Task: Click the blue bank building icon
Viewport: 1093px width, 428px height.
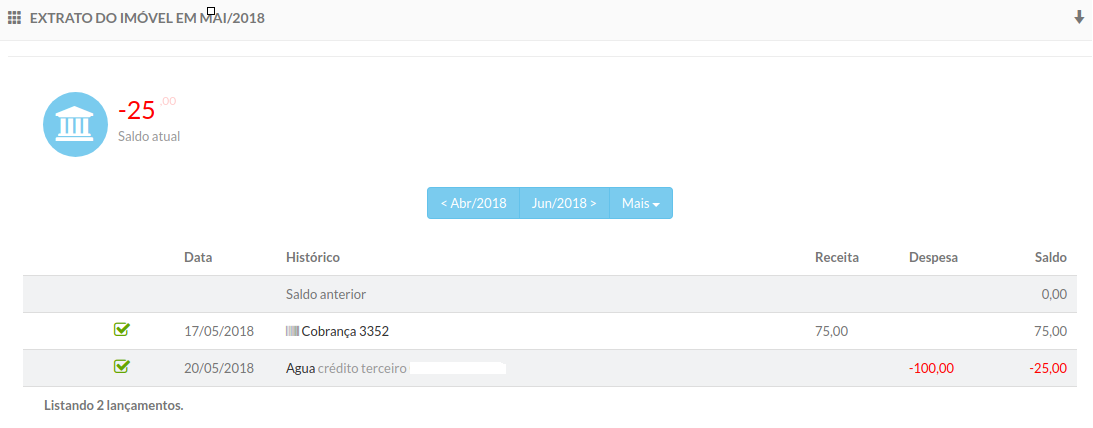Action: pyautogui.click(x=75, y=125)
